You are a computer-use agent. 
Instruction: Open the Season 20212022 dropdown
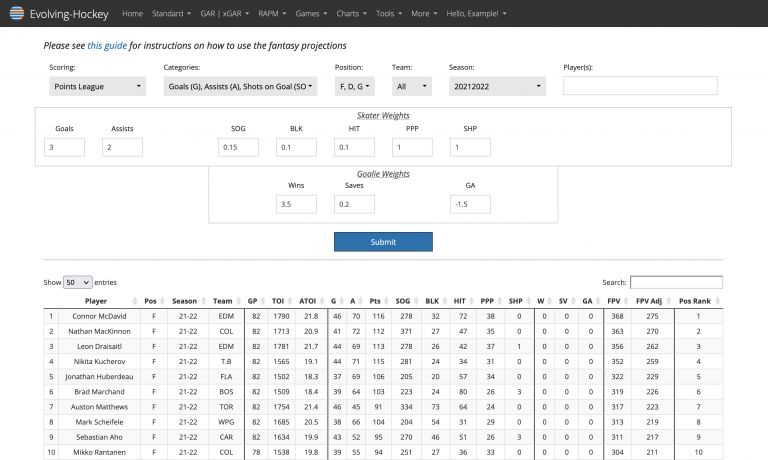coord(496,87)
